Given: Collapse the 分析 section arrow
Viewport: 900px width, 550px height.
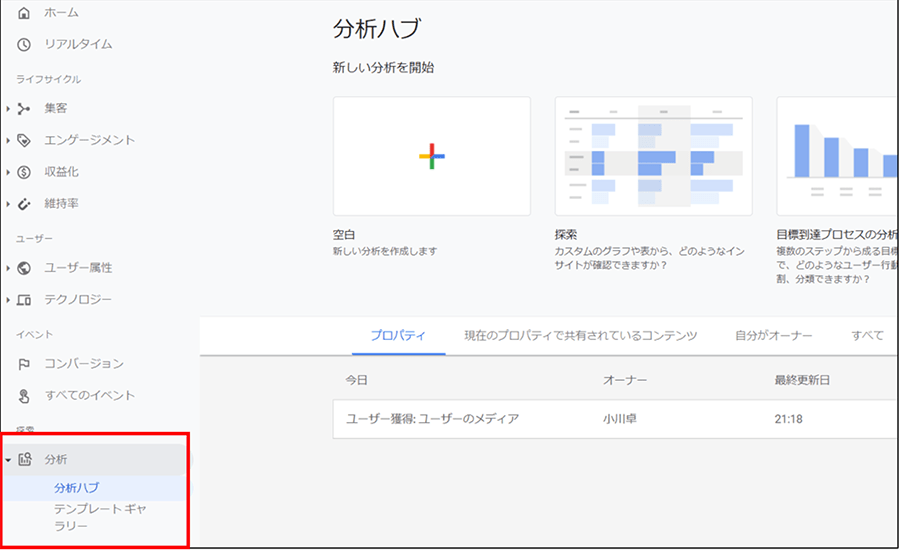Looking at the screenshot, I should [8, 460].
